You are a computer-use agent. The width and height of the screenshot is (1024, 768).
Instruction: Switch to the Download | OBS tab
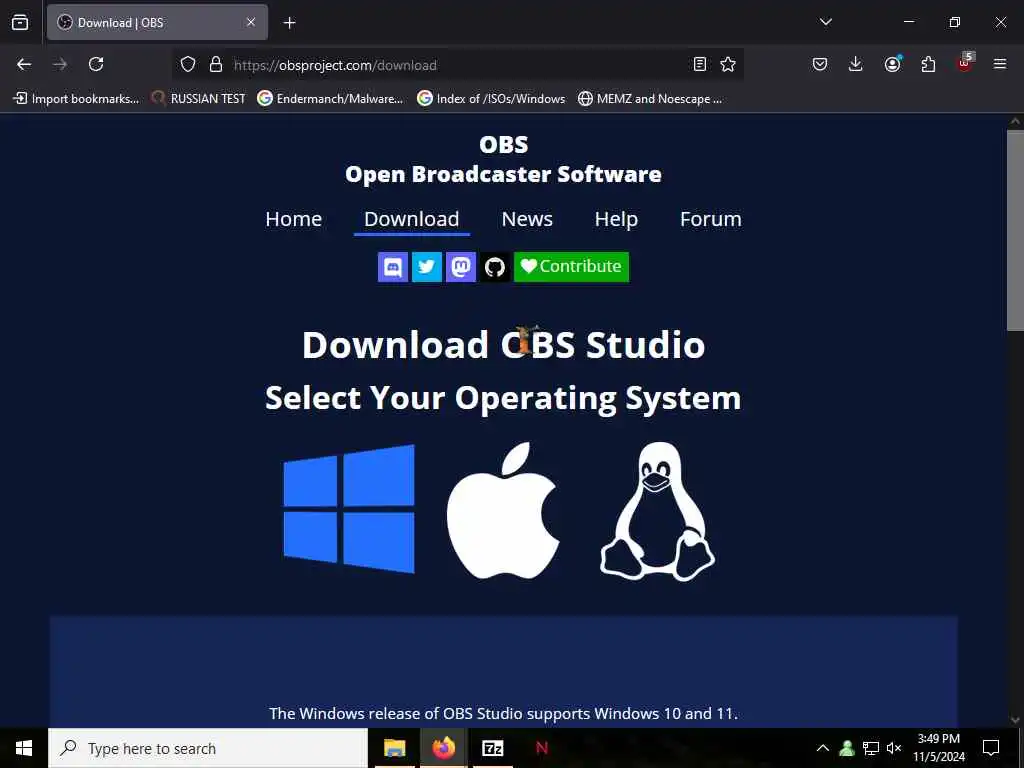[x=157, y=23]
